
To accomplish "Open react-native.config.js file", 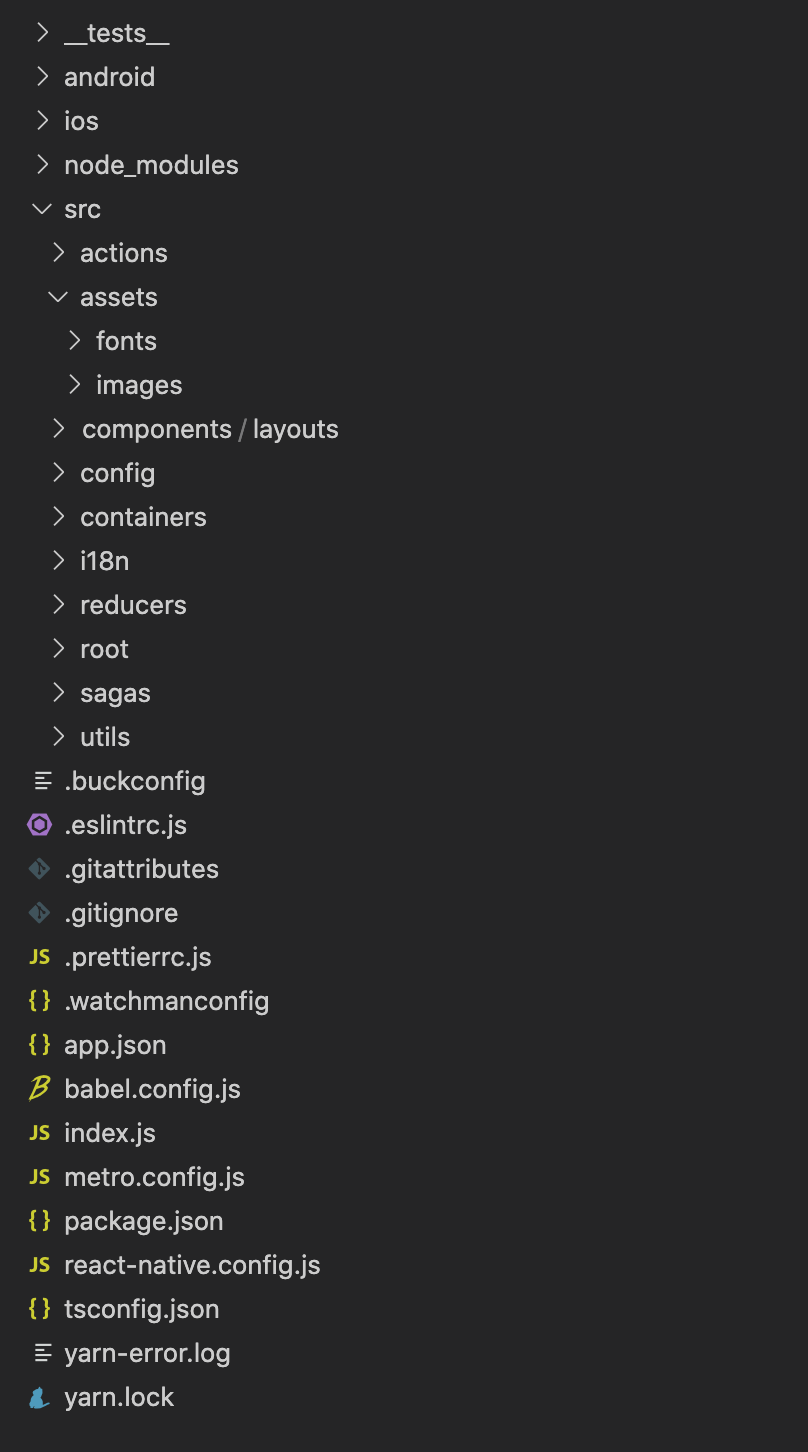I will 192,1265.
